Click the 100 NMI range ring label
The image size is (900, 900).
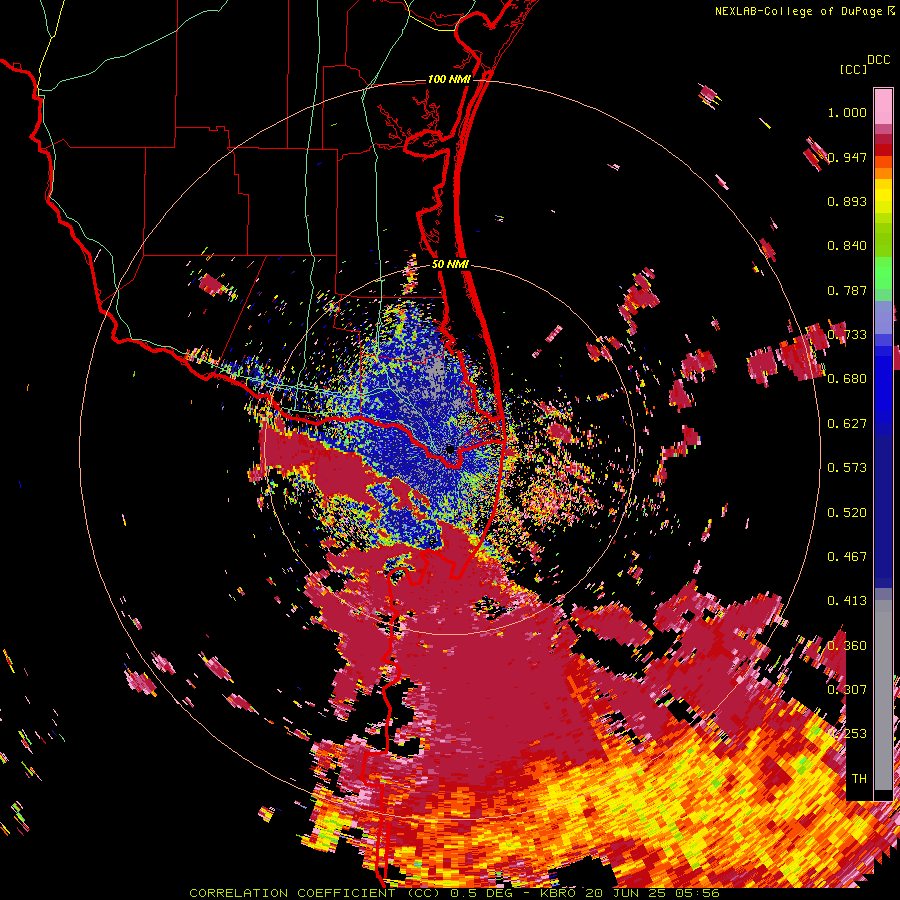point(449,79)
